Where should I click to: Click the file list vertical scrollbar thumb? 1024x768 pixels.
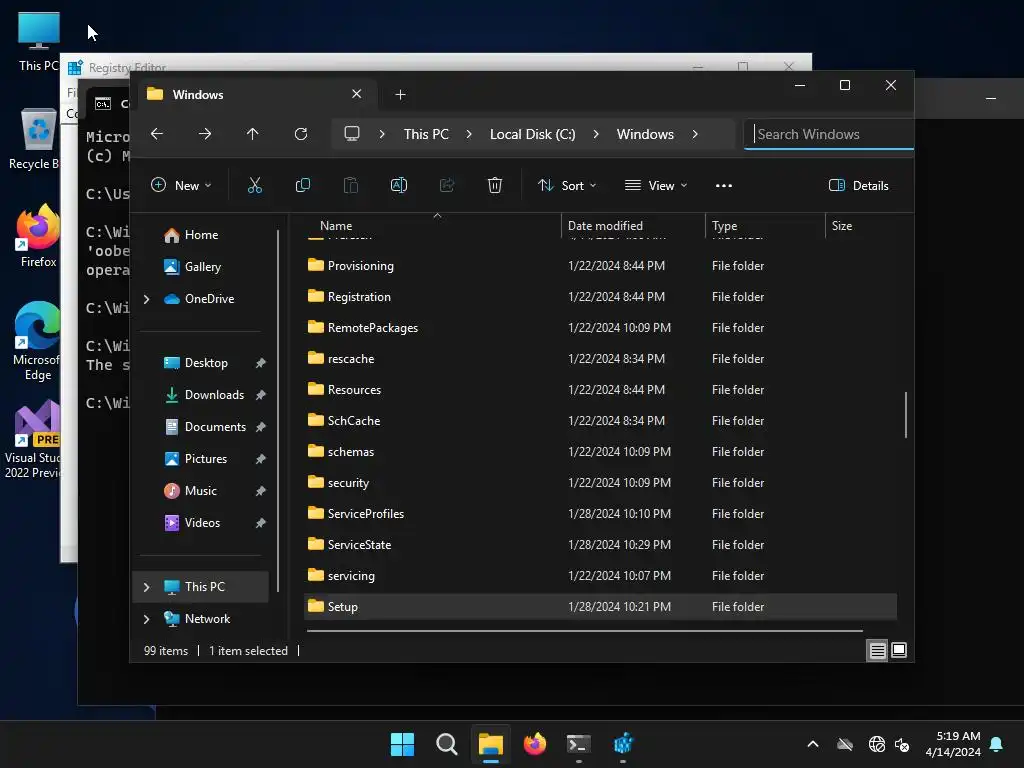coord(905,415)
